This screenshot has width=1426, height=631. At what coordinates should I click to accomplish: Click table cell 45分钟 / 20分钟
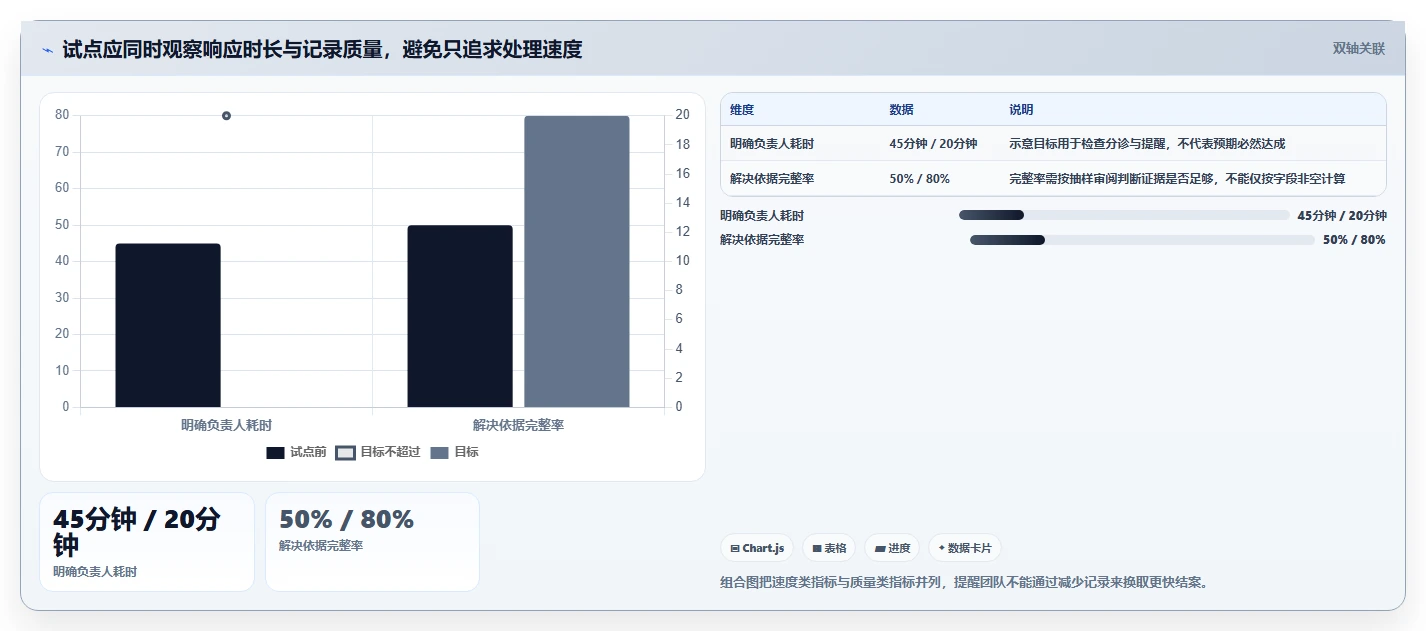(933, 144)
